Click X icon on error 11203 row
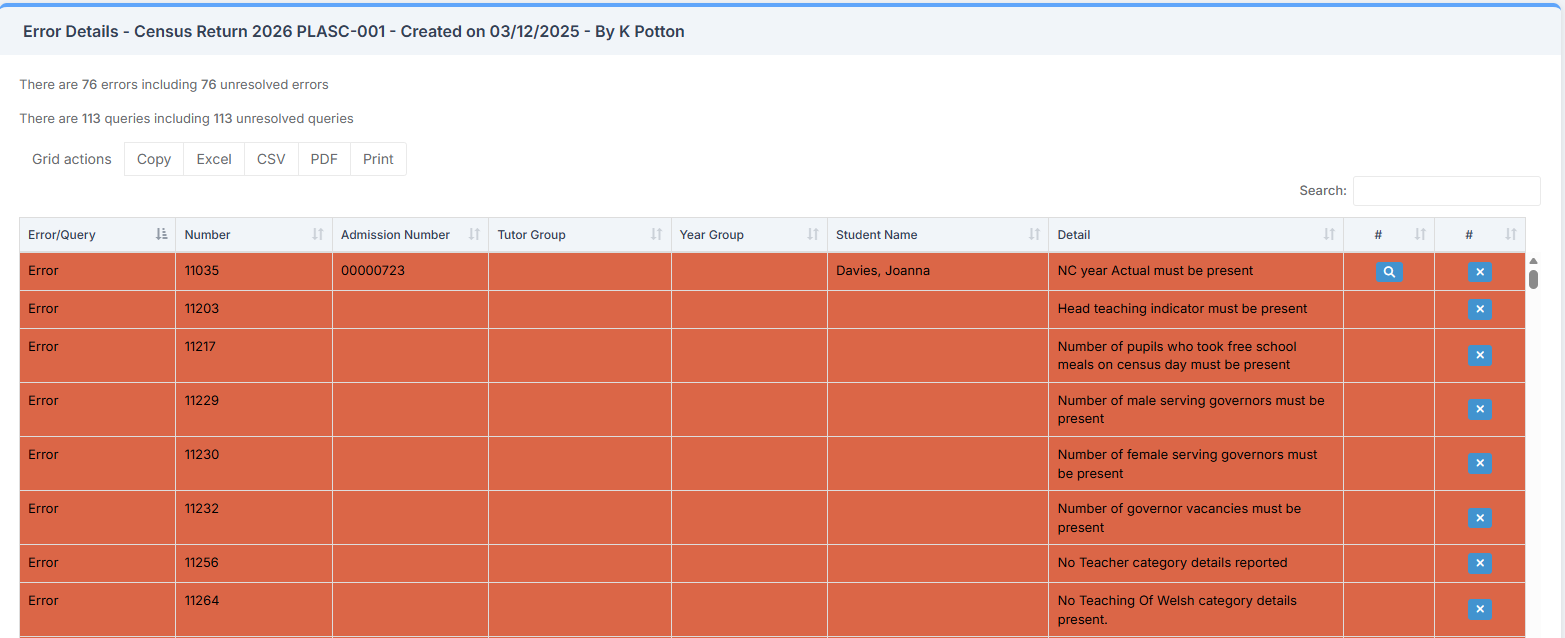The width and height of the screenshot is (1565, 638). pos(1479,309)
